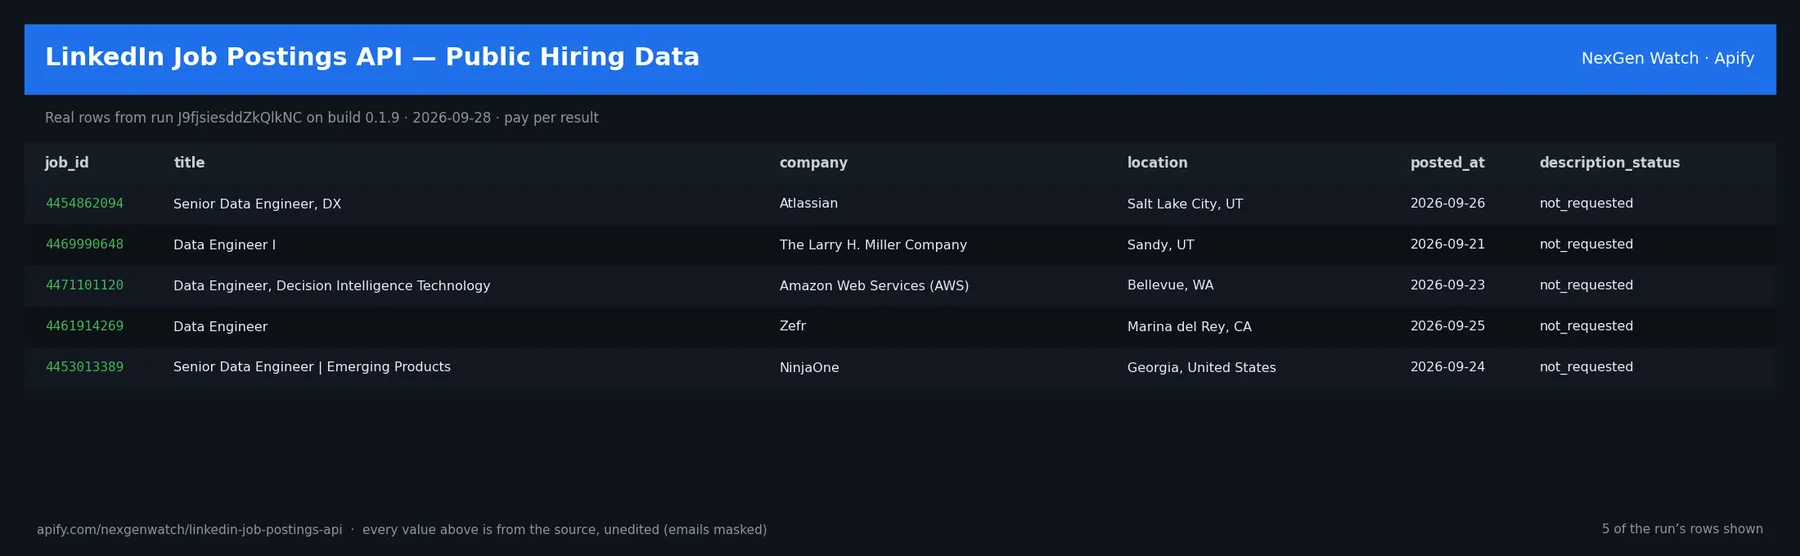
Task: Click location 'Georgia, United States'
Action: click(1201, 367)
